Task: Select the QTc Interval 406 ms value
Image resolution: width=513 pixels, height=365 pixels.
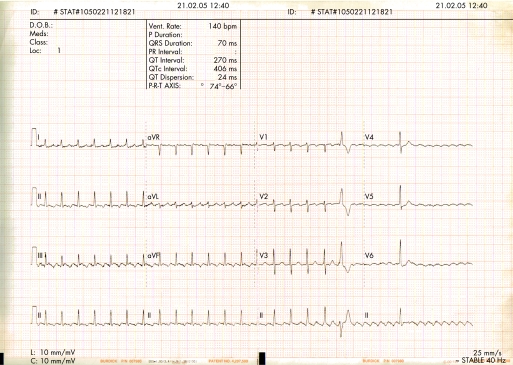Action: [225, 69]
